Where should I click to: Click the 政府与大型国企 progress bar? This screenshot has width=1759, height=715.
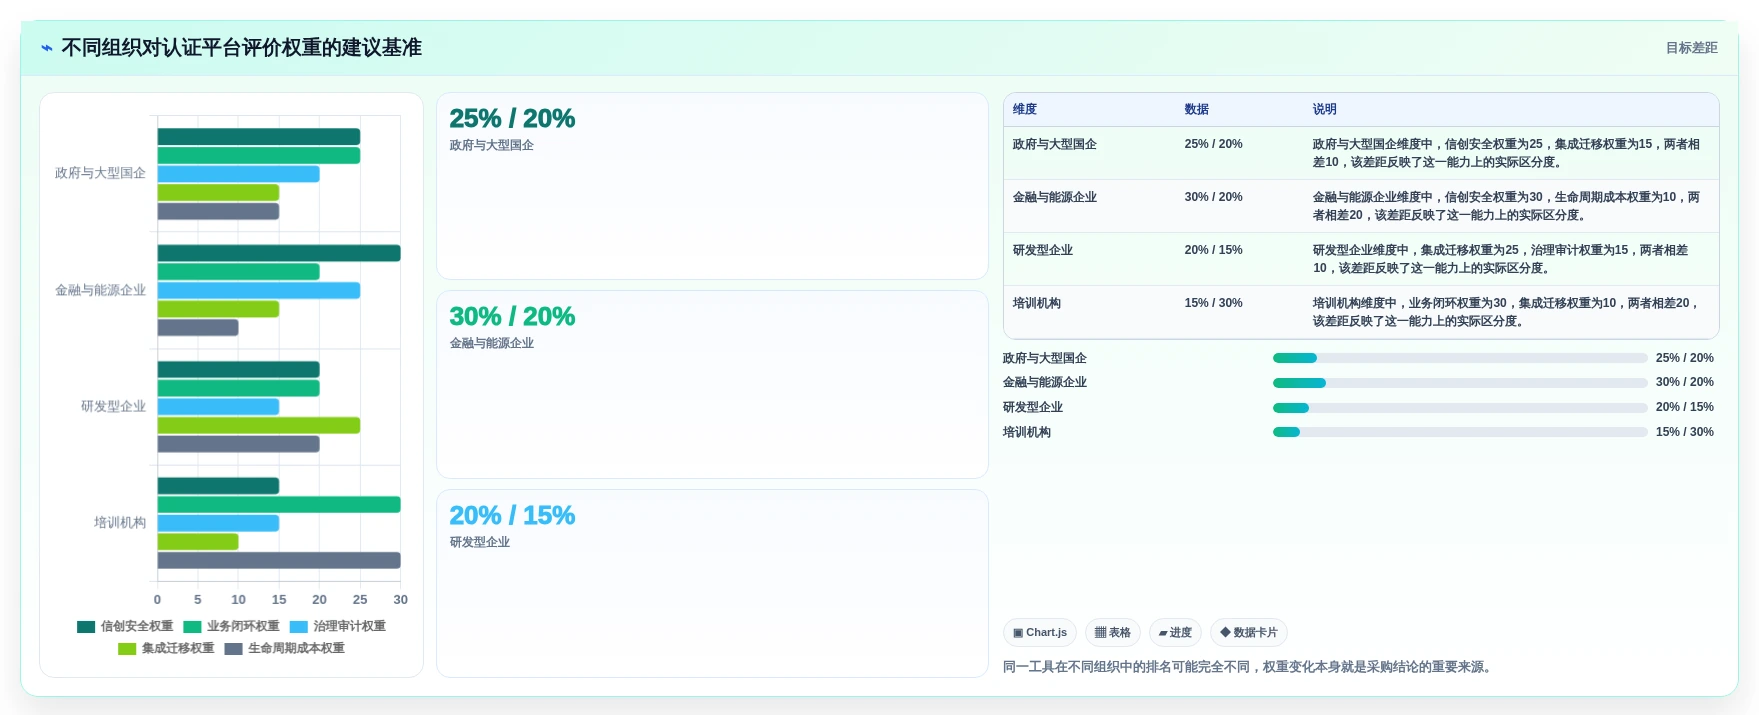coord(1460,358)
